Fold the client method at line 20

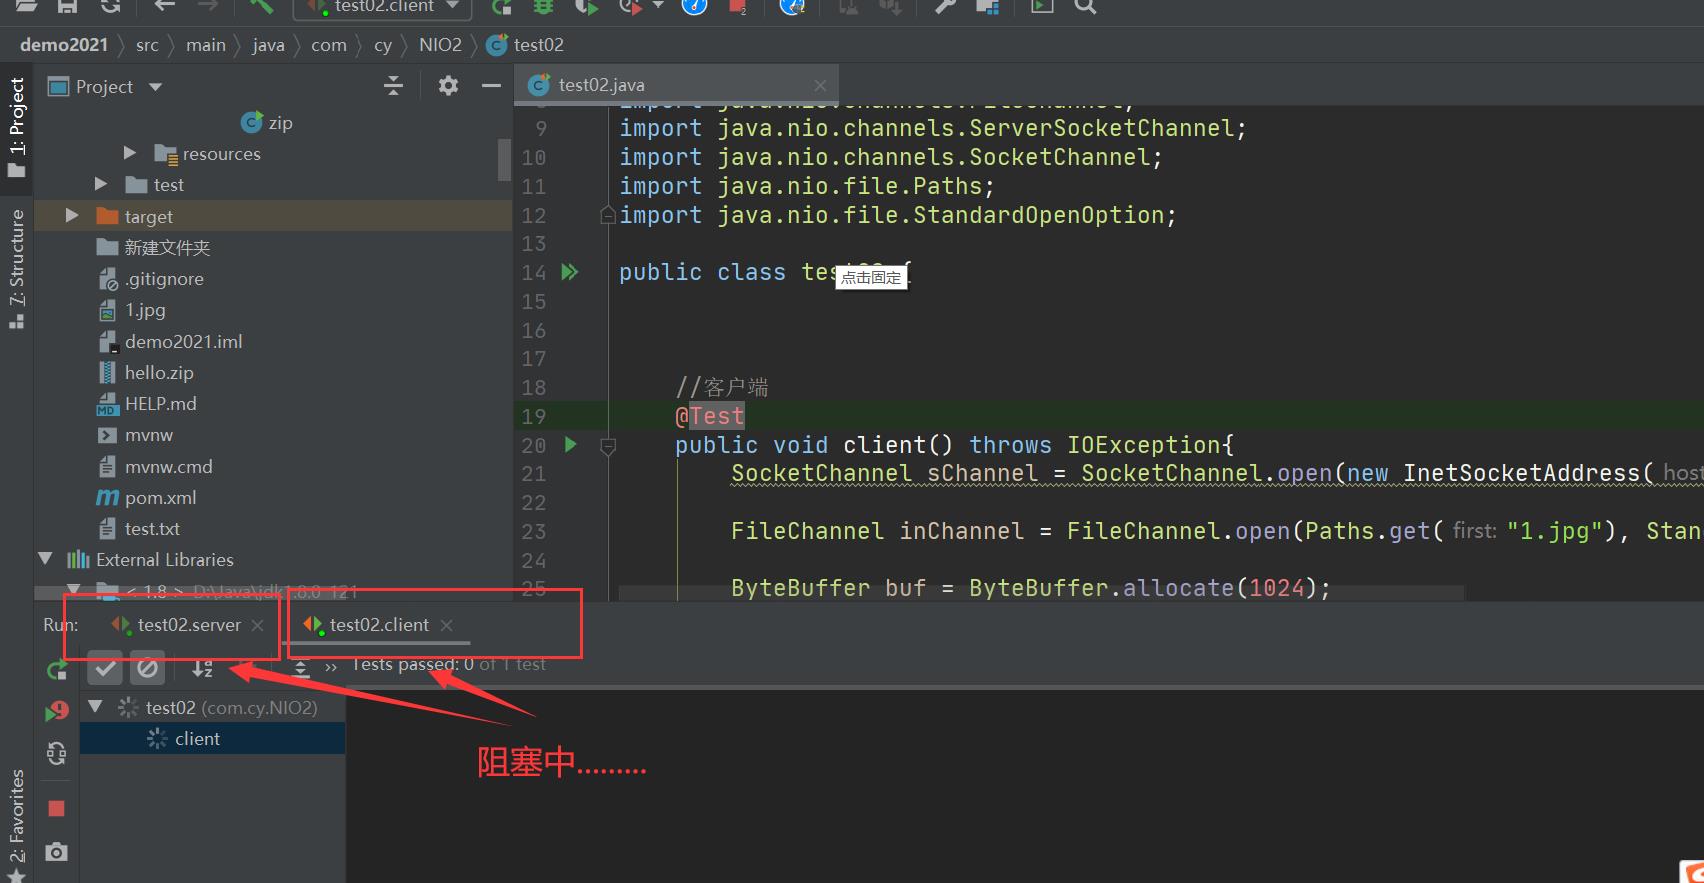pyautogui.click(x=607, y=446)
